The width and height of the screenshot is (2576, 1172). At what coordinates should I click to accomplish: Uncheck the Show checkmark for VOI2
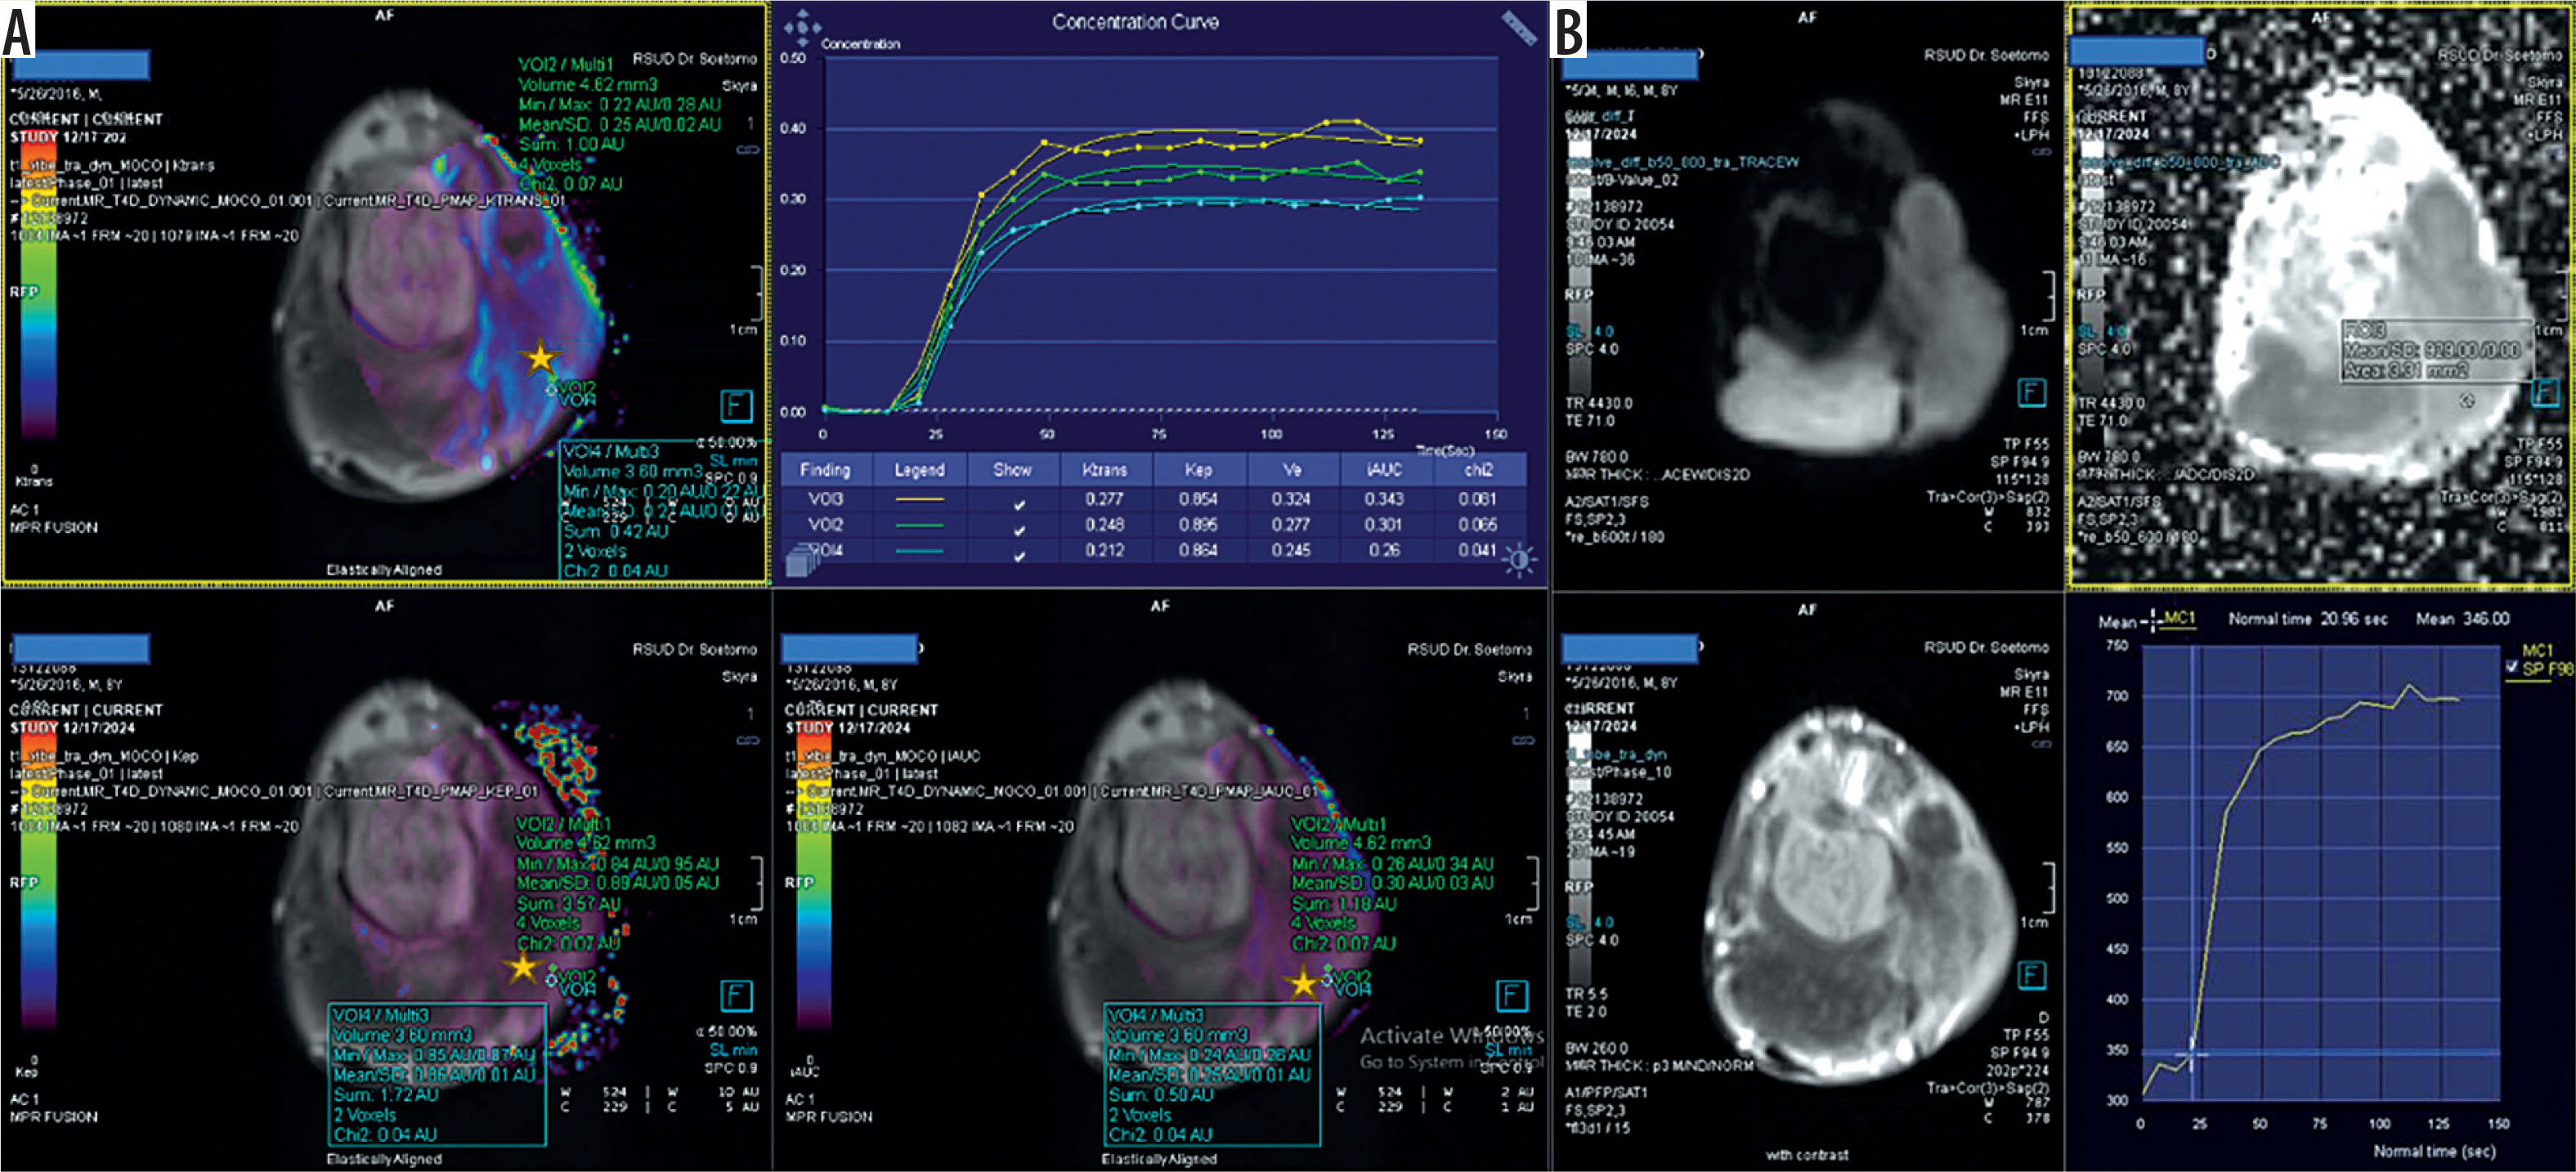(x=1018, y=530)
